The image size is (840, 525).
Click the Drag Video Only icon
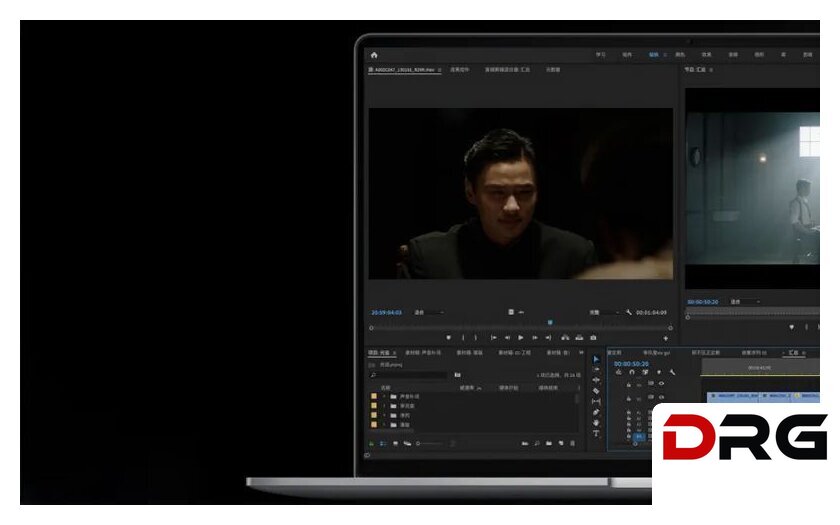point(511,312)
